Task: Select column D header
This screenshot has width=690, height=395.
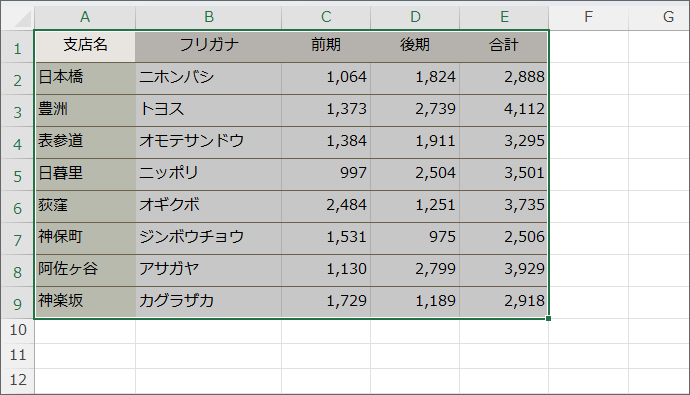Action: 415,17
